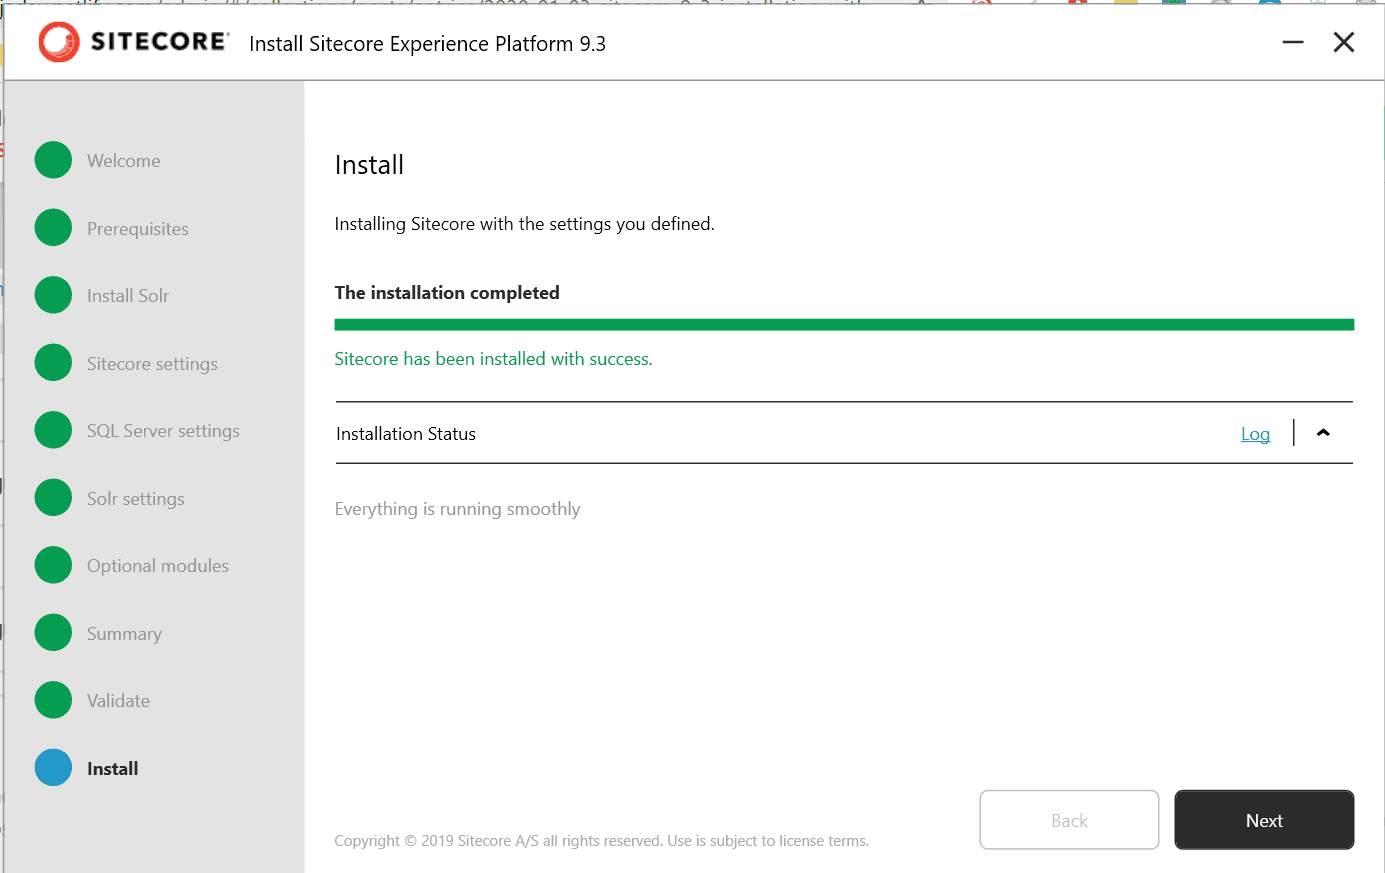Open the Validate step label
Image resolution: width=1385 pixels, height=873 pixels.
tap(118, 701)
